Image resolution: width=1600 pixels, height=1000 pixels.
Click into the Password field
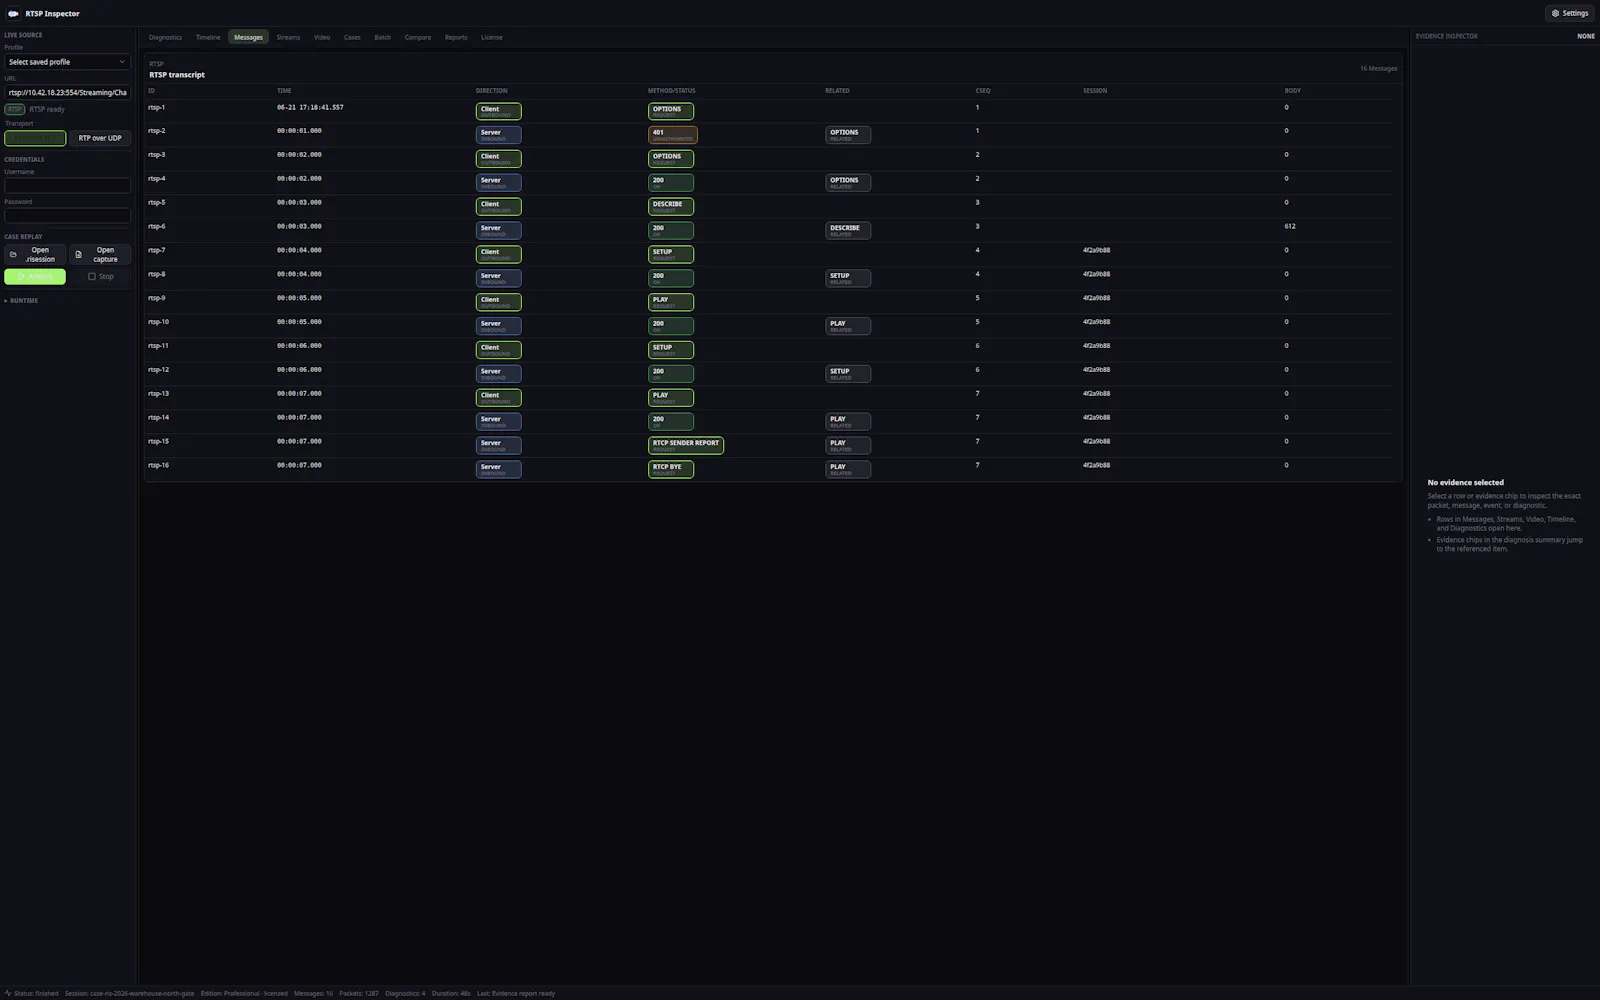pos(67,215)
